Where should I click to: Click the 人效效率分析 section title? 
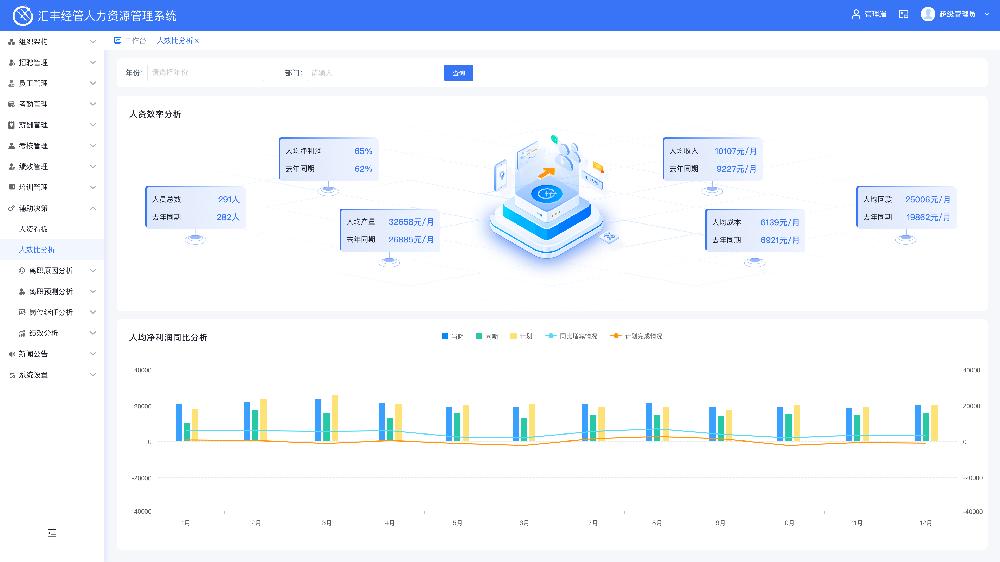pyautogui.click(x=155, y=114)
